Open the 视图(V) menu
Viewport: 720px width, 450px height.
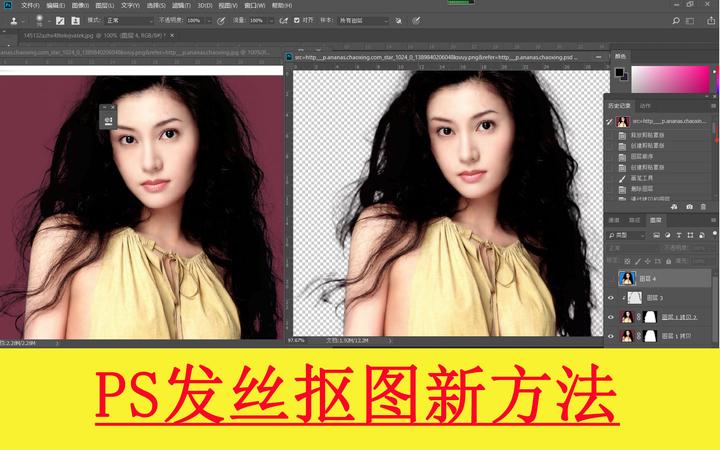pos(228,6)
